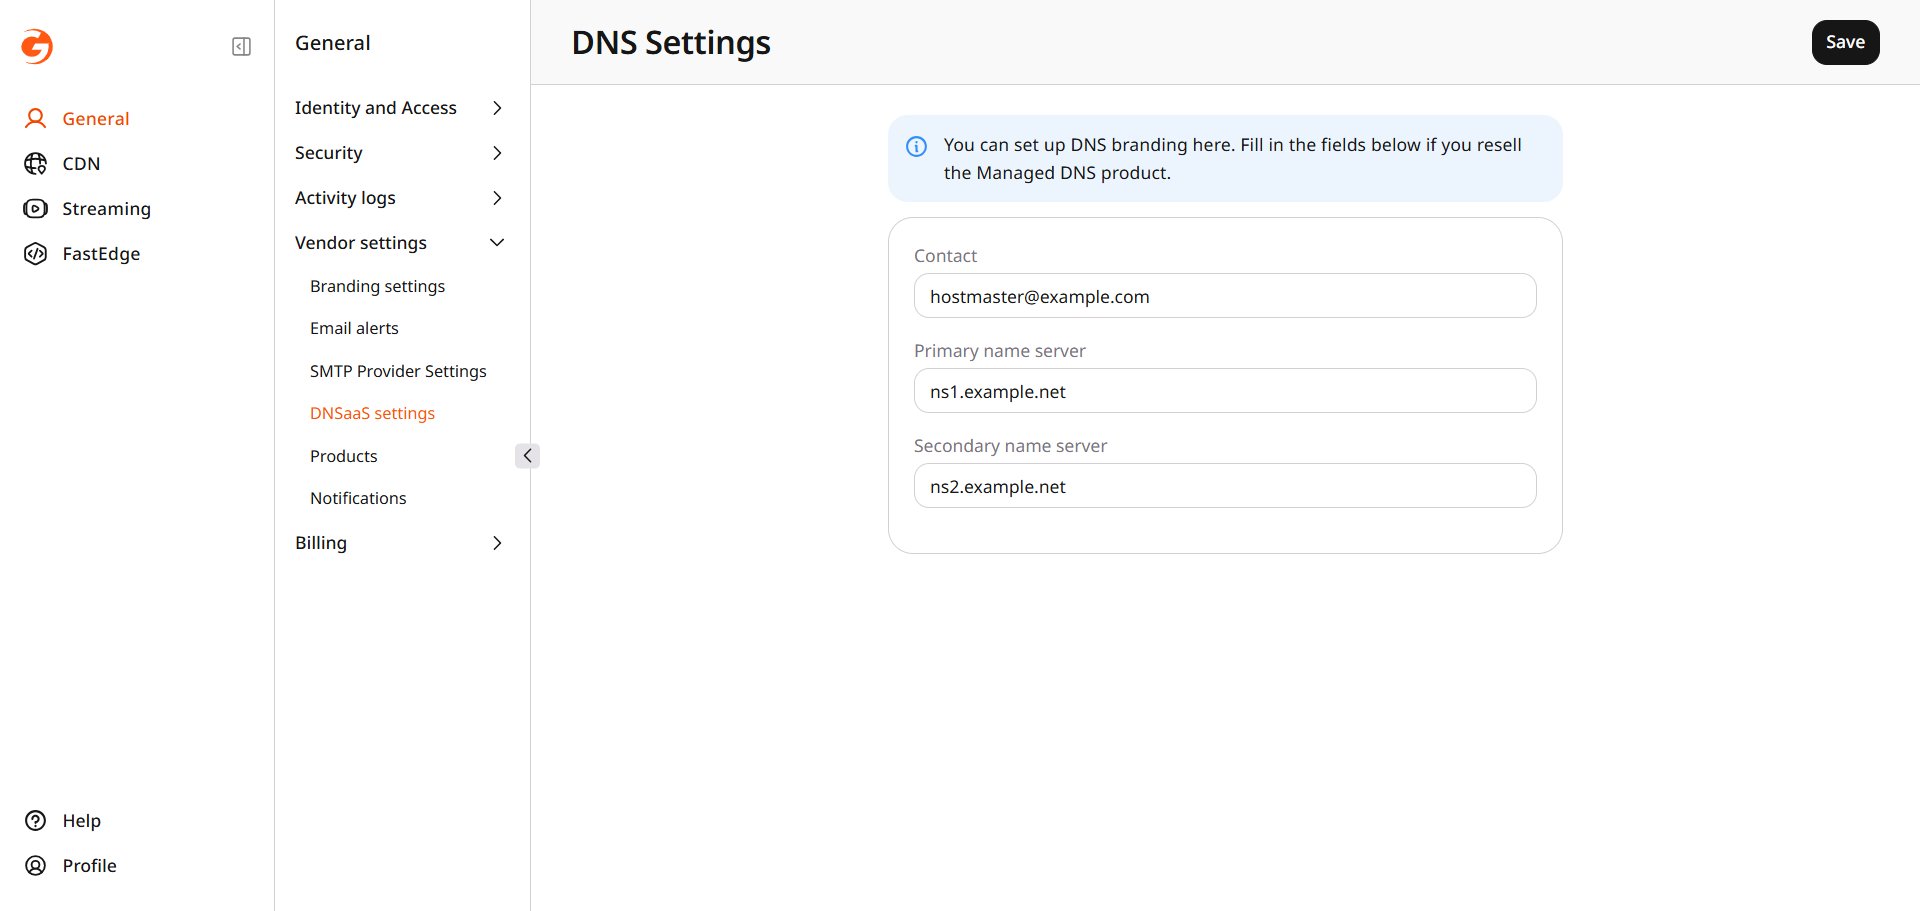Click the General label in main sidebar
The height and width of the screenshot is (911, 1920).
[x=96, y=119]
